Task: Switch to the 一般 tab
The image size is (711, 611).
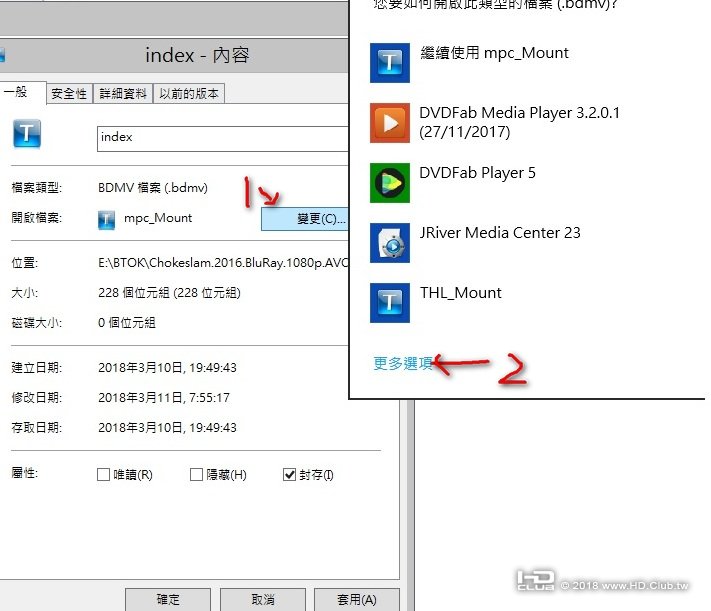Action: (x=22, y=93)
